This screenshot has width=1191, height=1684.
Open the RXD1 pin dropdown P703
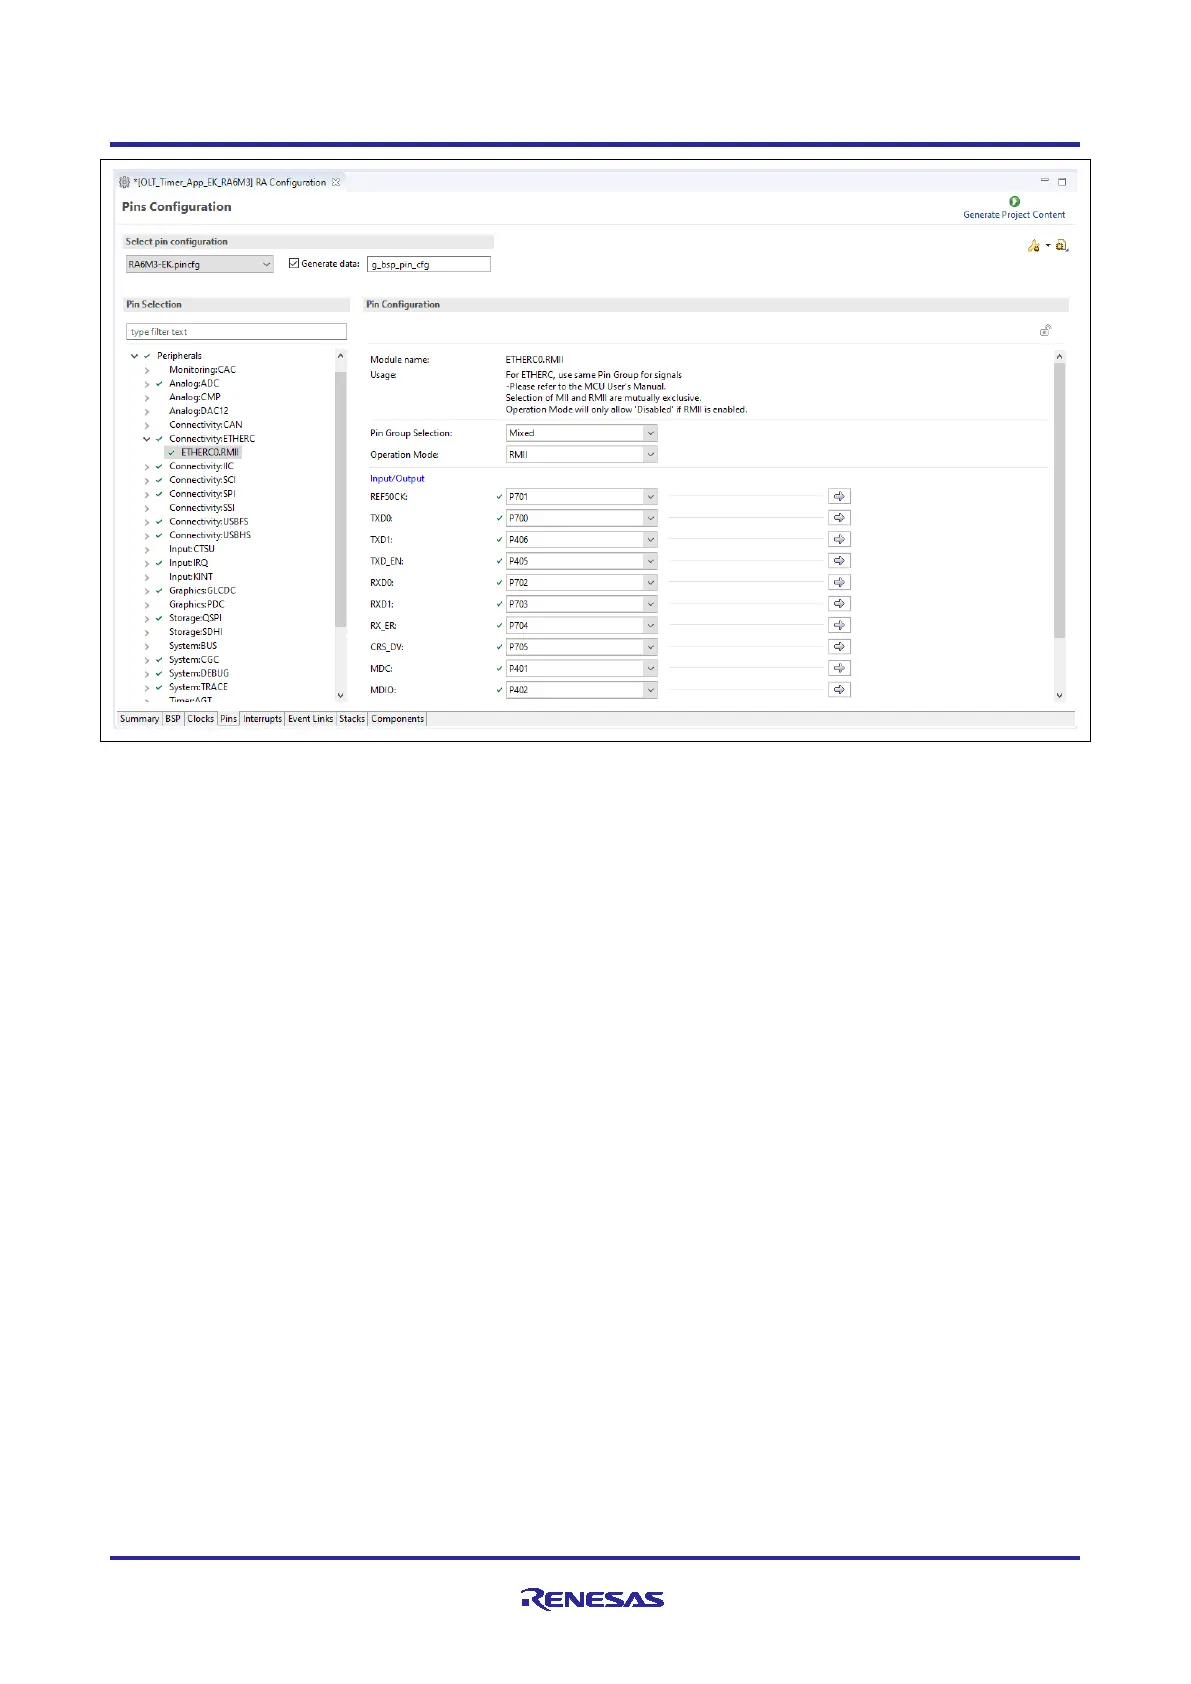(x=582, y=604)
